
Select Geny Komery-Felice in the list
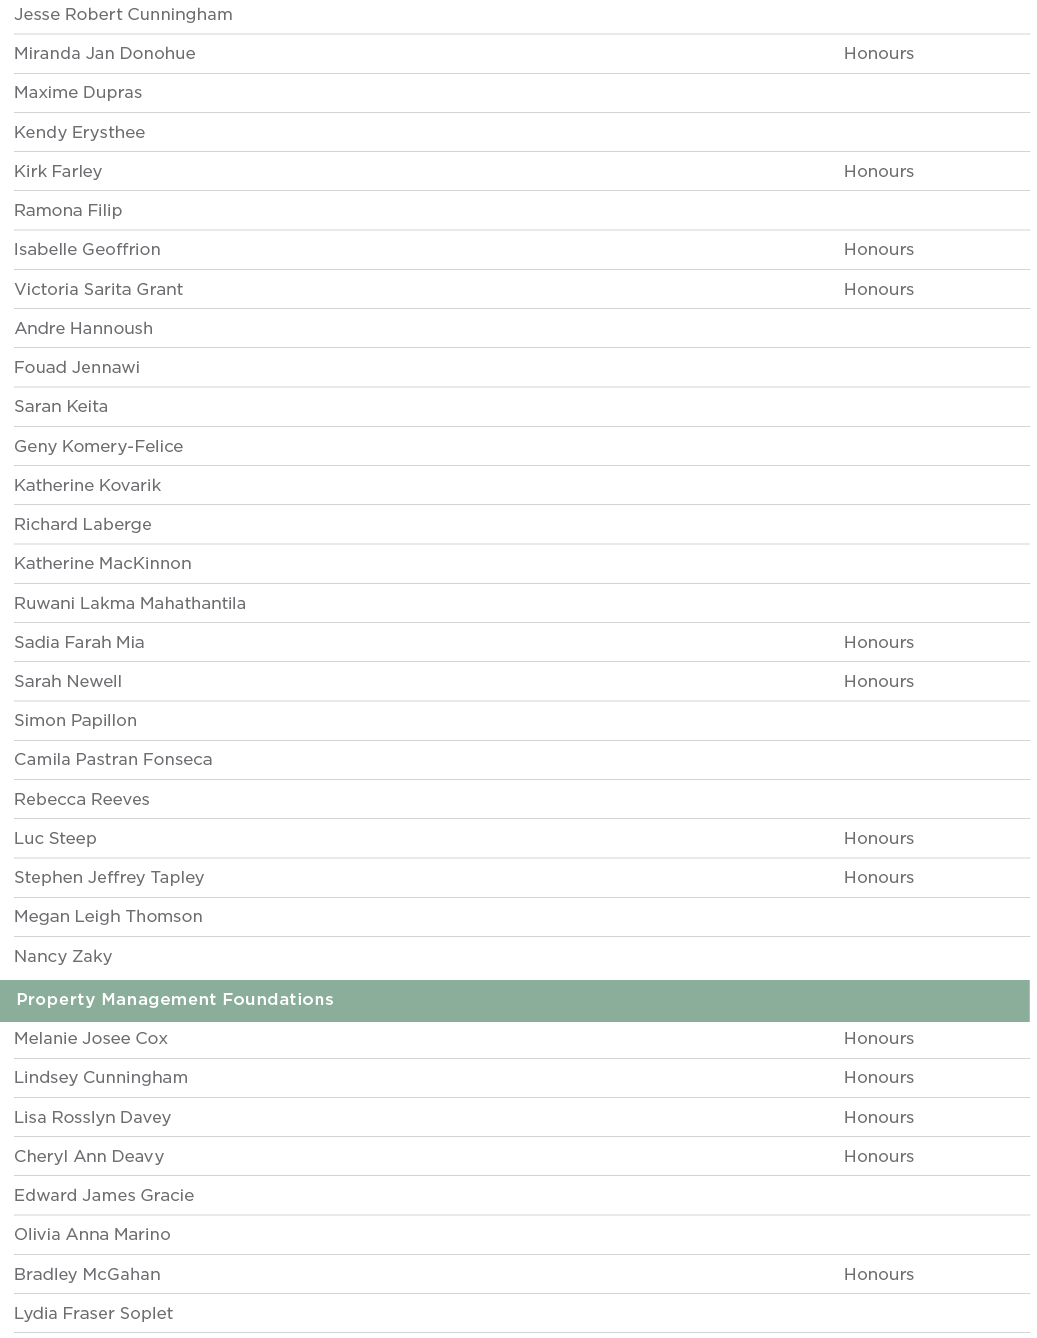98,446
